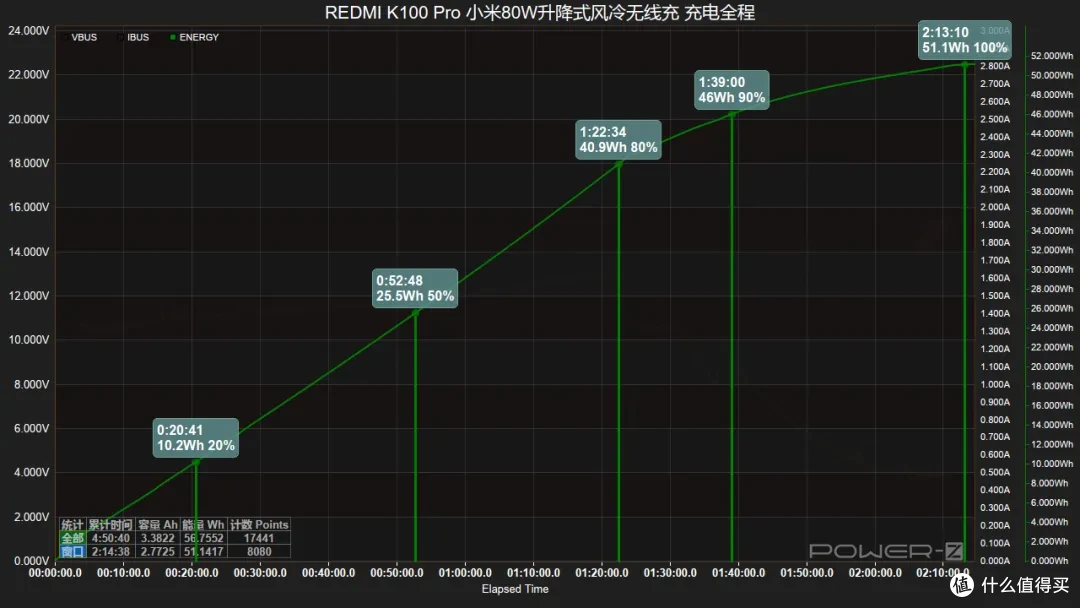Screen dimensions: 1080x608
Task: Select the 1:22:34 40.9Wh 80% marker label
Action: point(619,140)
